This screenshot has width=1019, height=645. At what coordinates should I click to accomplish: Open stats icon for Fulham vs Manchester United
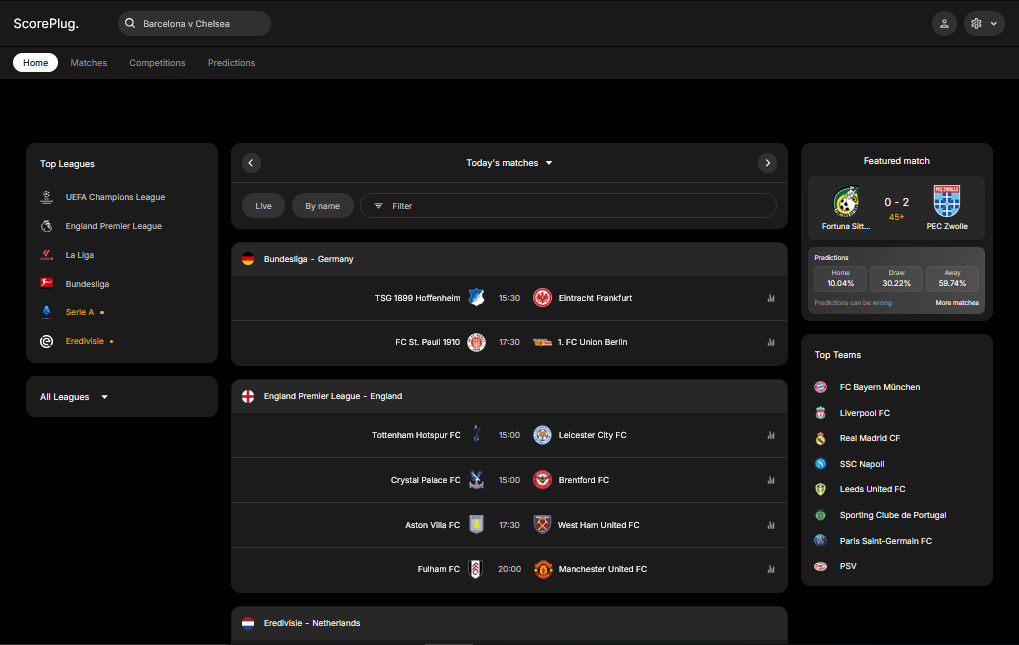(771, 569)
